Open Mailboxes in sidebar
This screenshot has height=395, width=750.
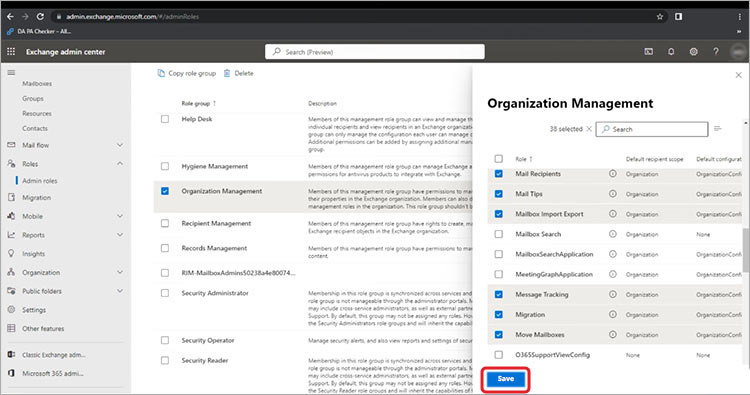[37, 84]
